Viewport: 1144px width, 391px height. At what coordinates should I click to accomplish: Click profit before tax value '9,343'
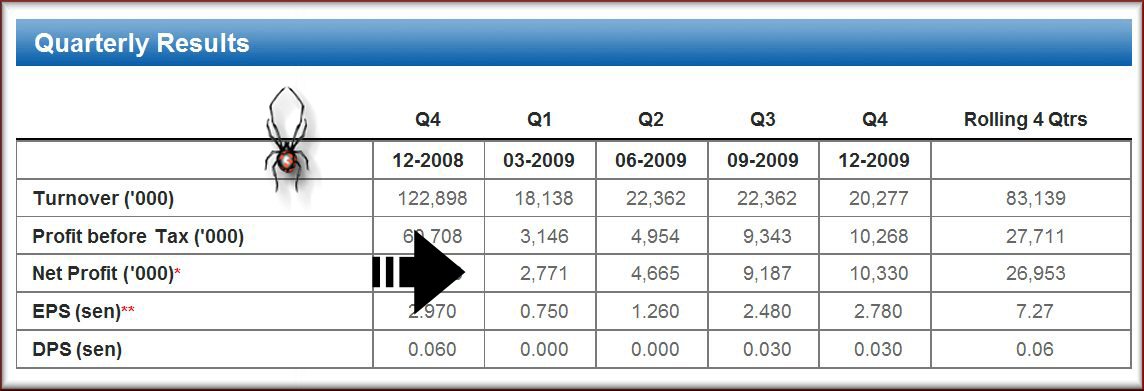pyautogui.click(x=767, y=236)
